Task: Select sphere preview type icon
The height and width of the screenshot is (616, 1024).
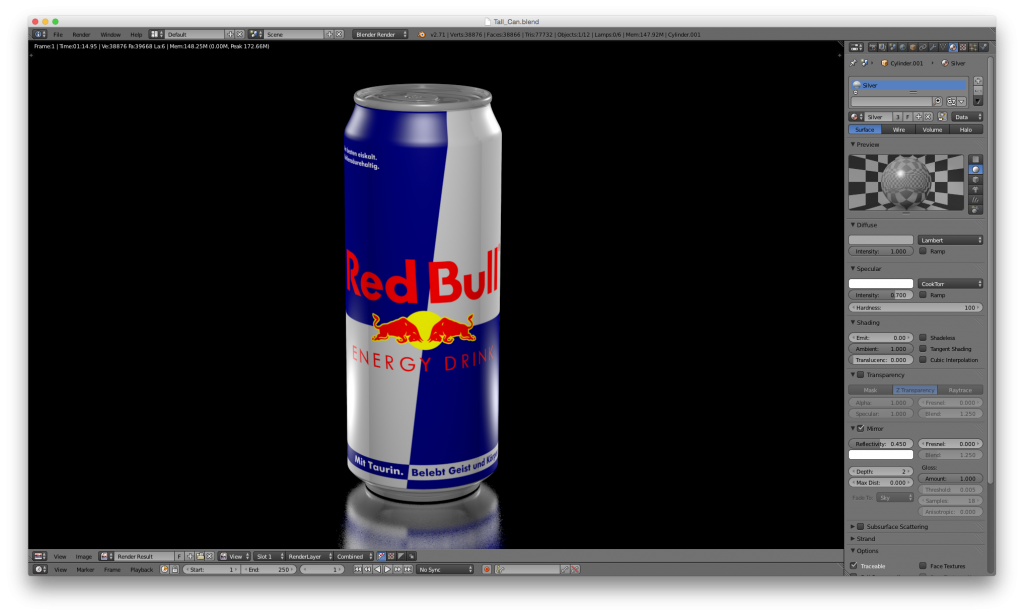Action: 976,169
